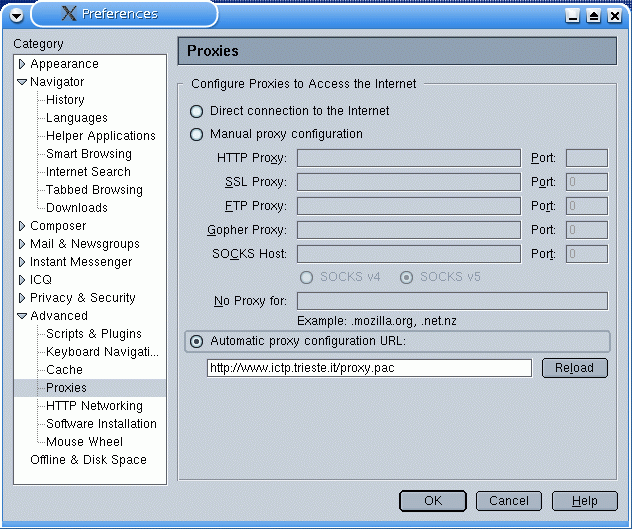Open the History preferences page
The image size is (632, 529).
click(65, 100)
